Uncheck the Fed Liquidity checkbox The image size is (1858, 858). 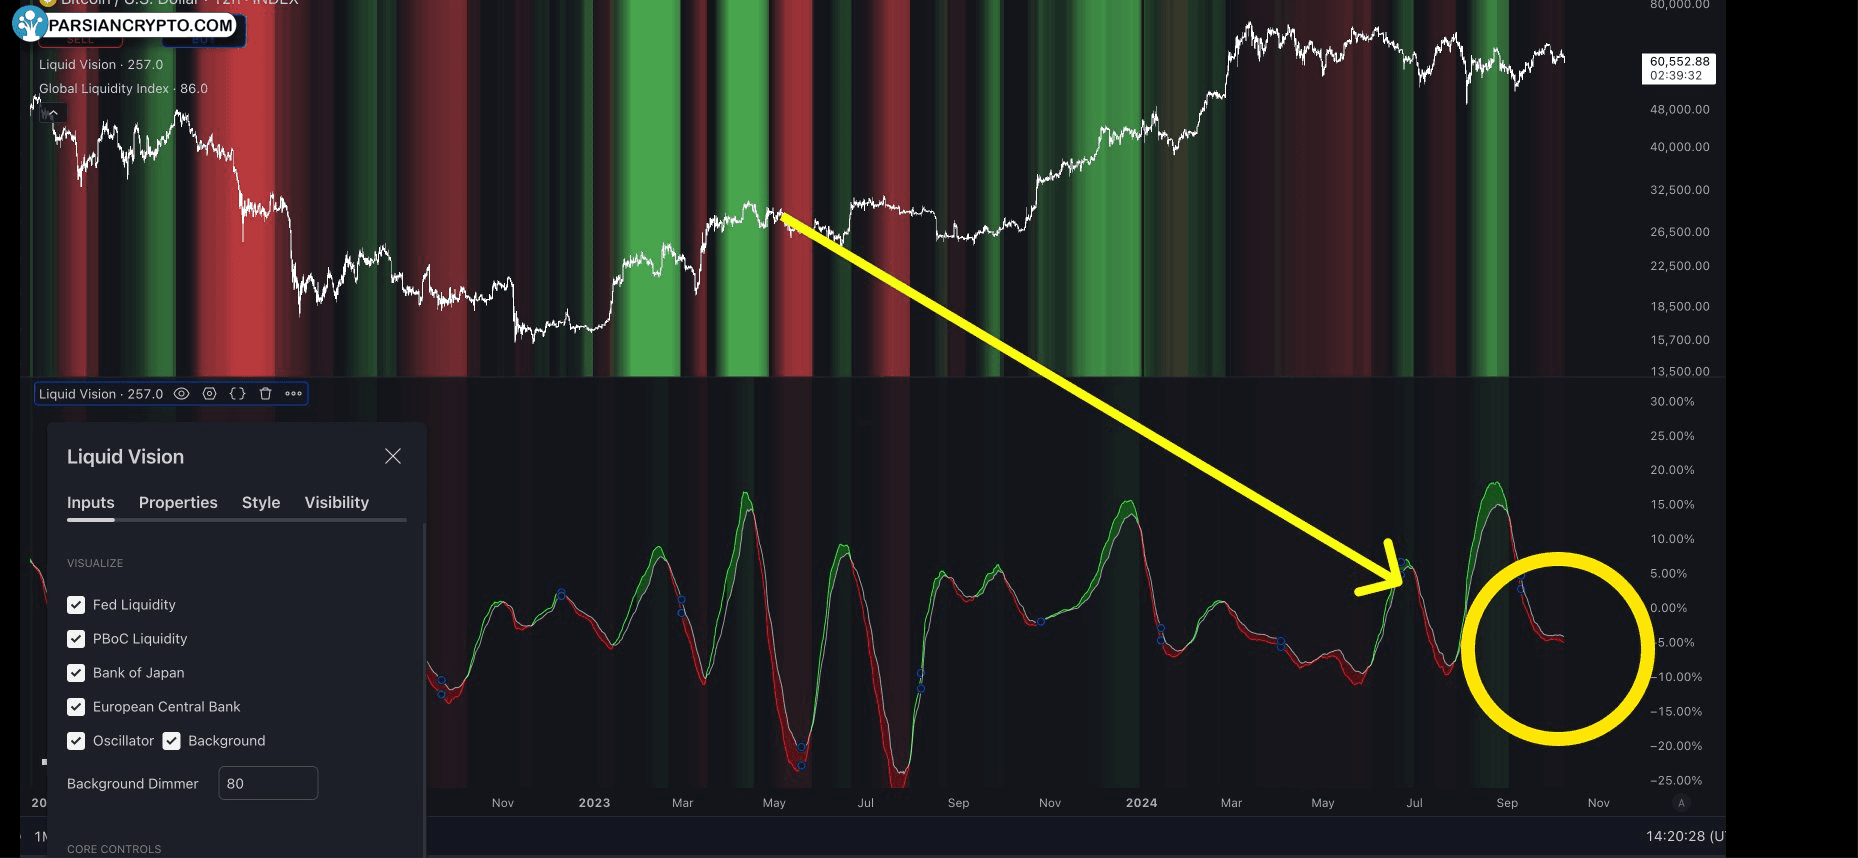(x=76, y=605)
